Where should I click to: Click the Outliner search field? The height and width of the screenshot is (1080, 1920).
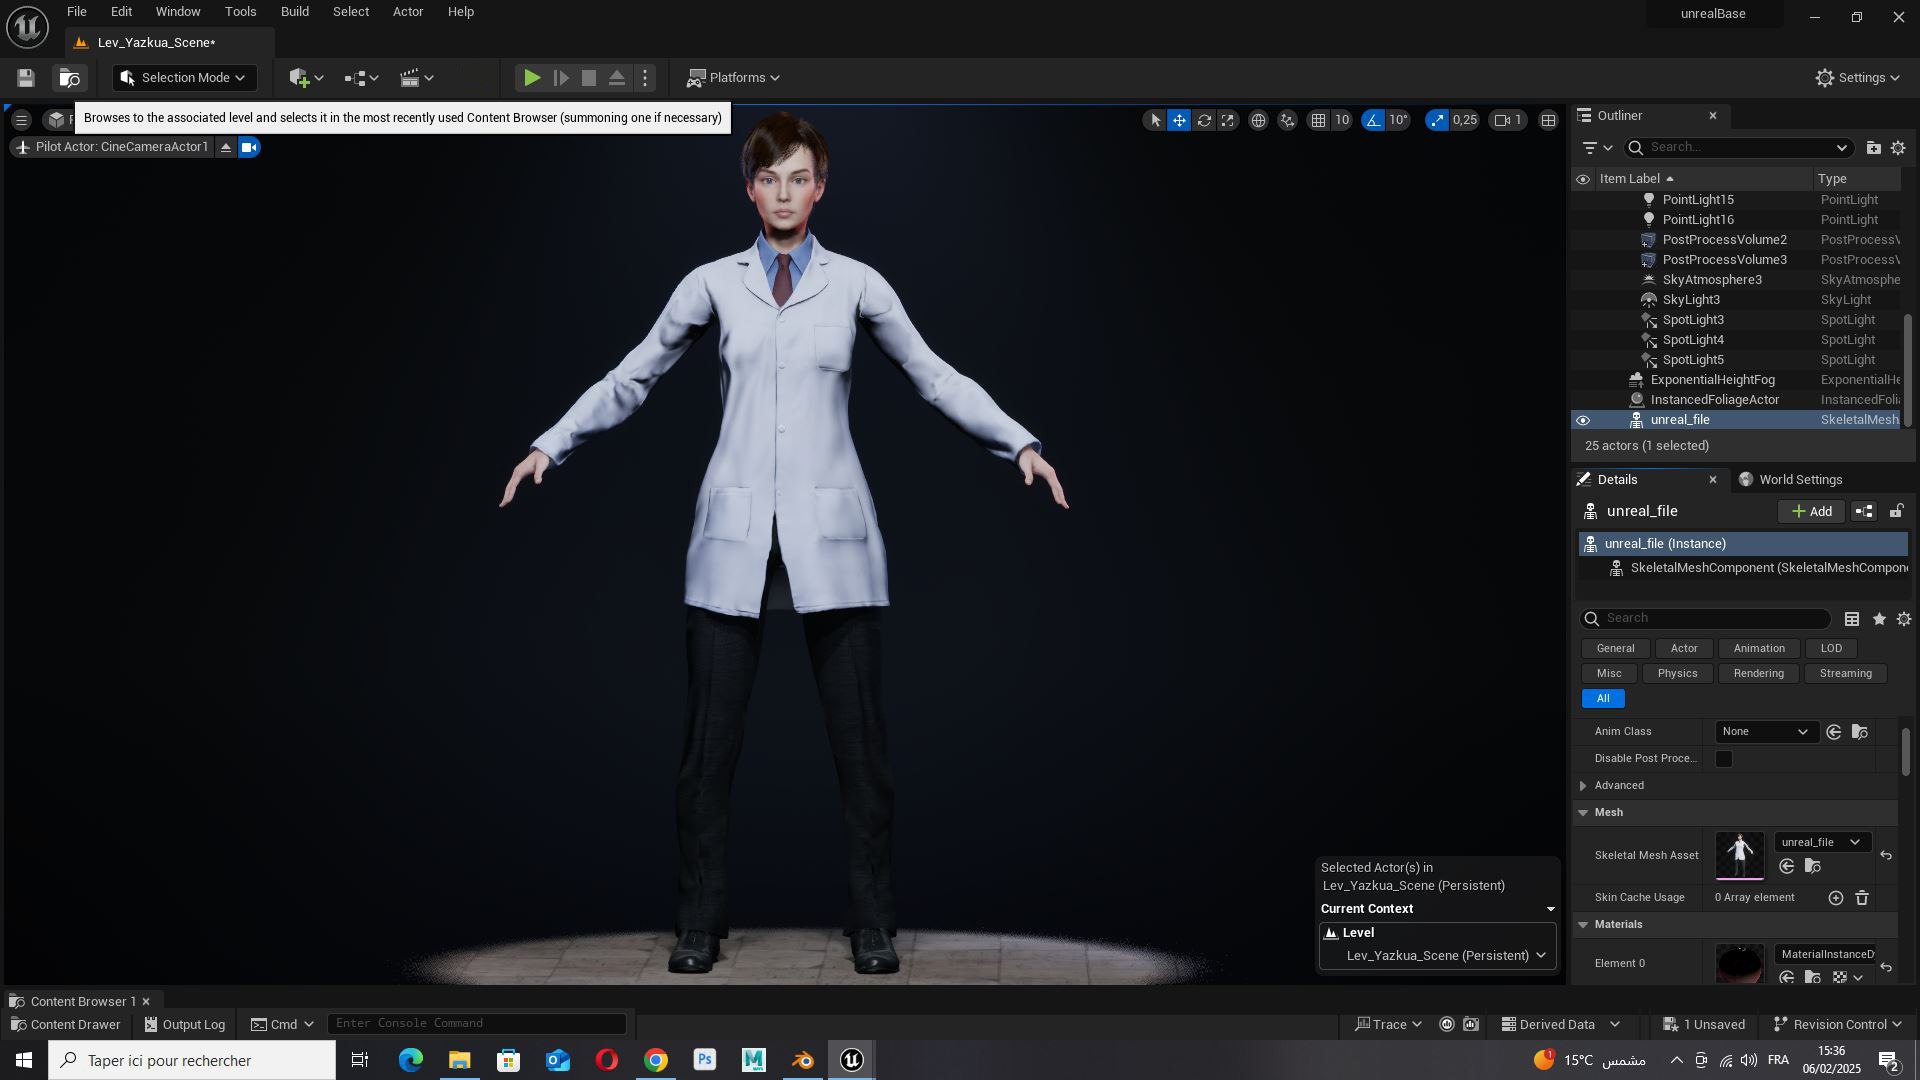1737,148
